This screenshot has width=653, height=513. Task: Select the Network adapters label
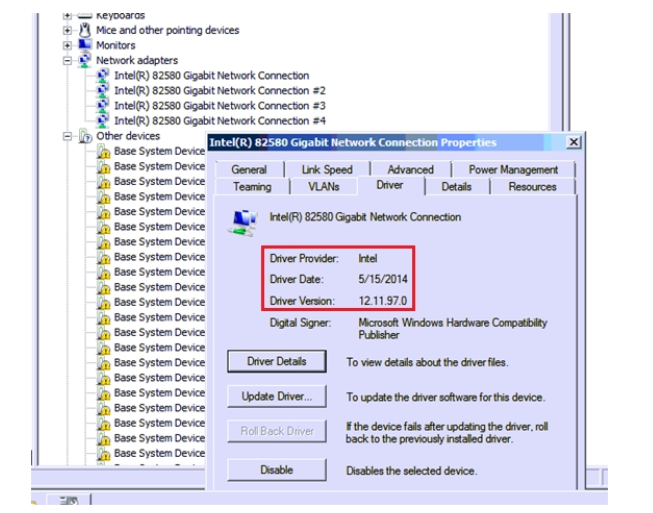pyautogui.click(x=137, y=60)
